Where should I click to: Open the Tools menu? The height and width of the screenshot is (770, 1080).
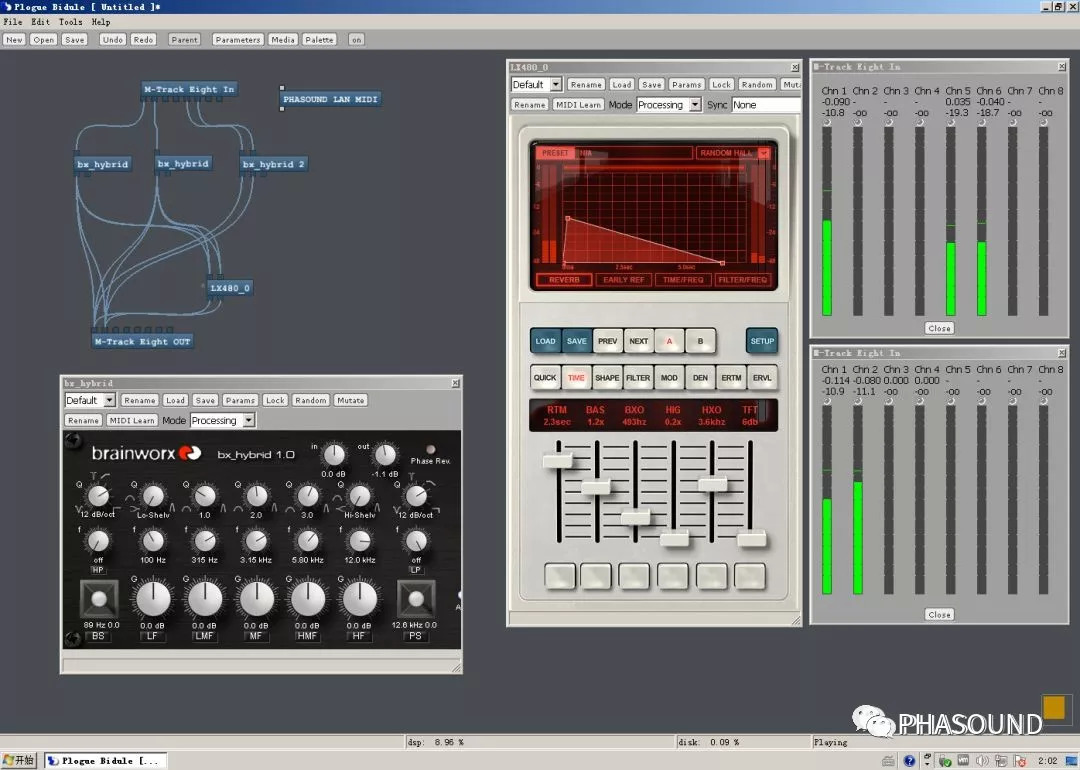(x=70, y=22)
